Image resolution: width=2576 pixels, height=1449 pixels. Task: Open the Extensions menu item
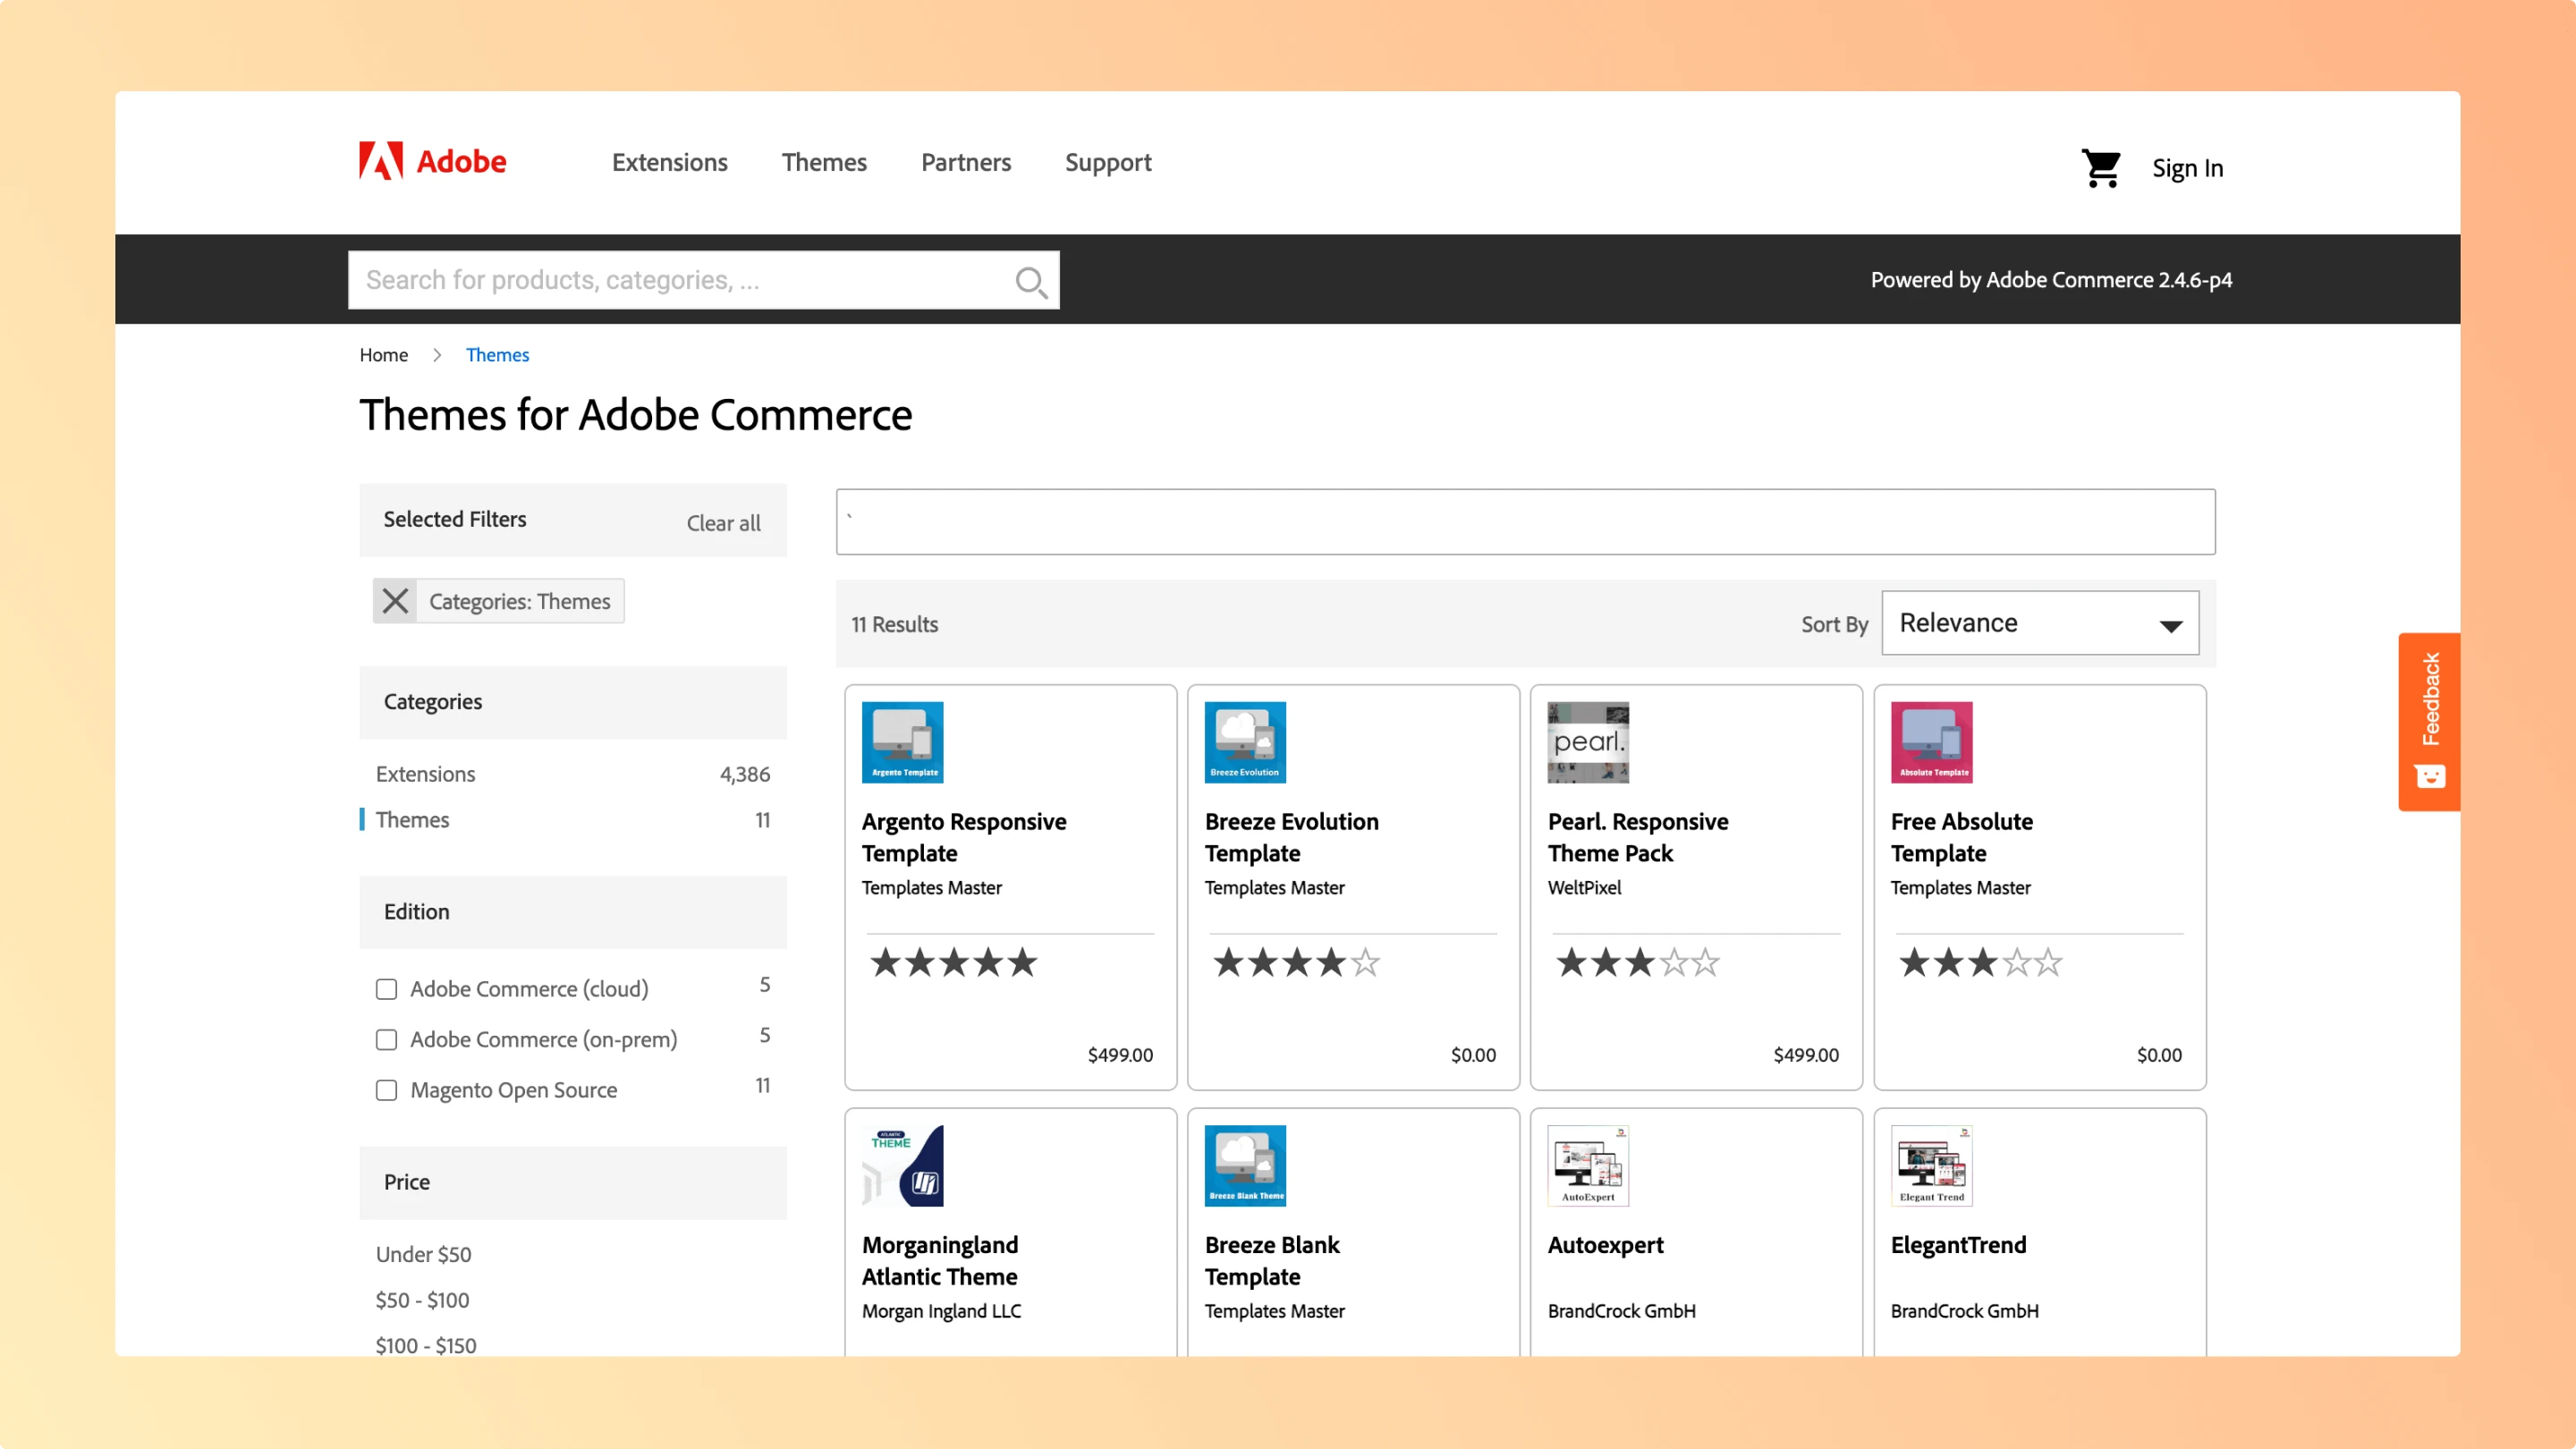tap(669, 162)
